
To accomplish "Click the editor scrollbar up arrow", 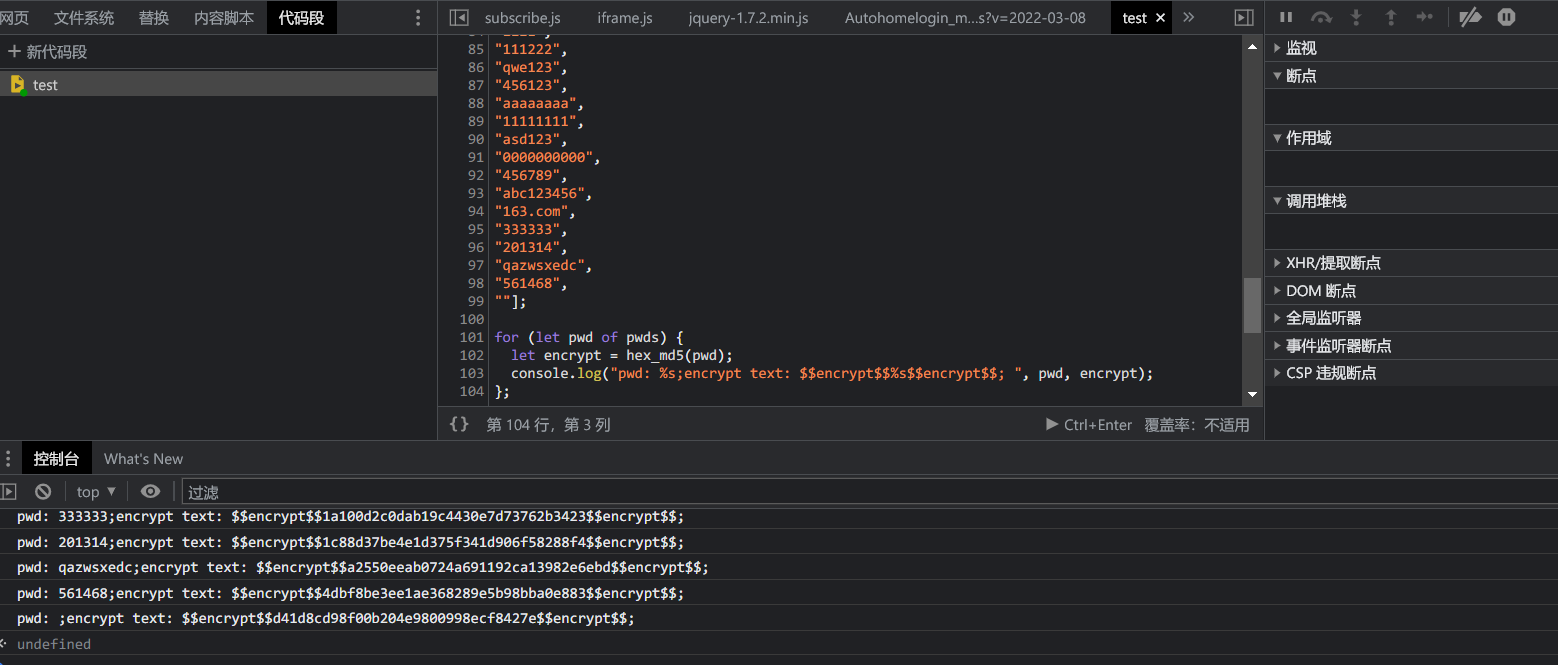I will click(1252, 45).
